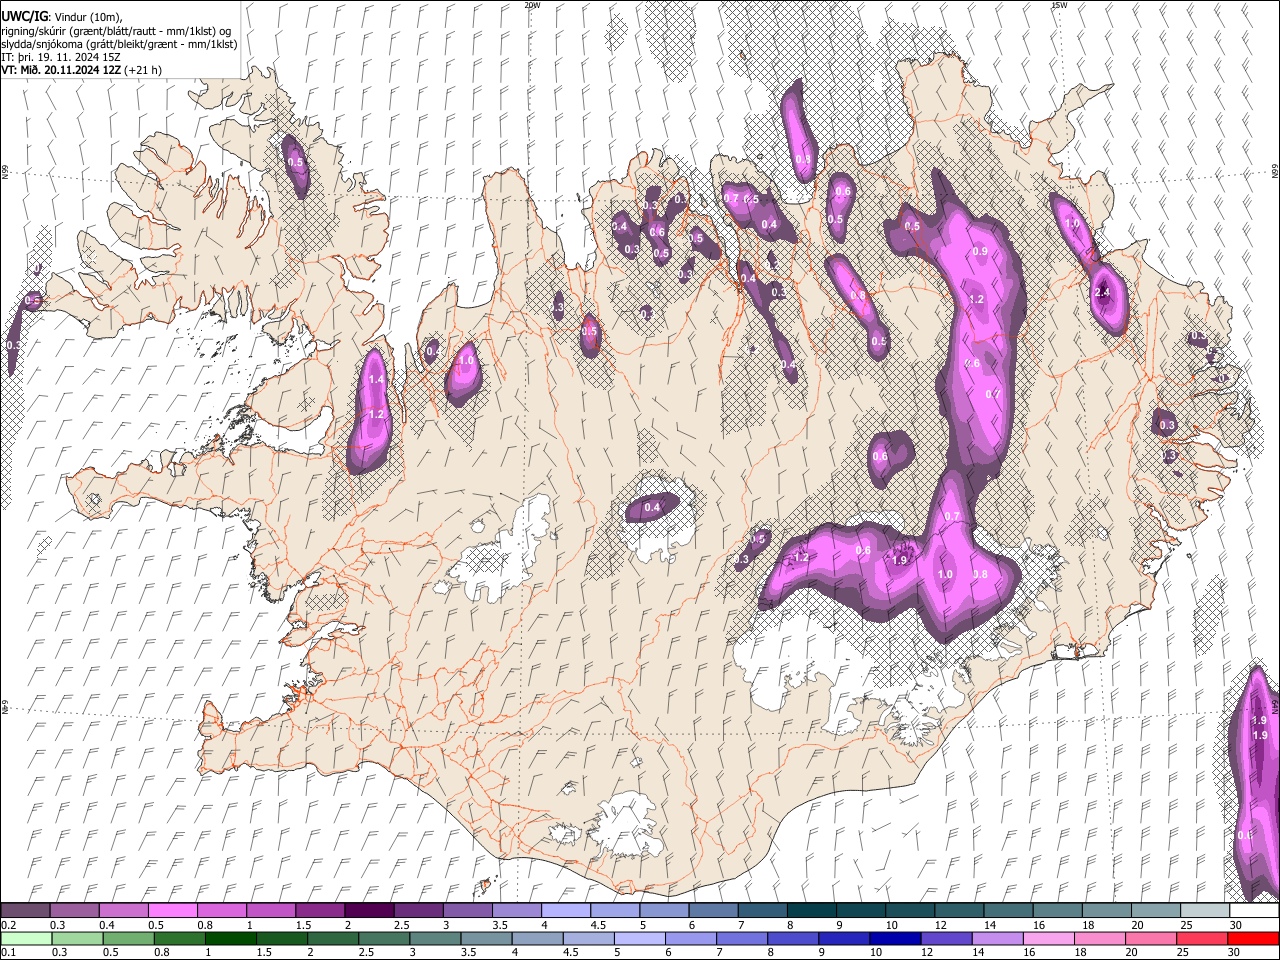Select the darkest purple snow-scale swatch between 2 and 2.5

pos(369,911)
